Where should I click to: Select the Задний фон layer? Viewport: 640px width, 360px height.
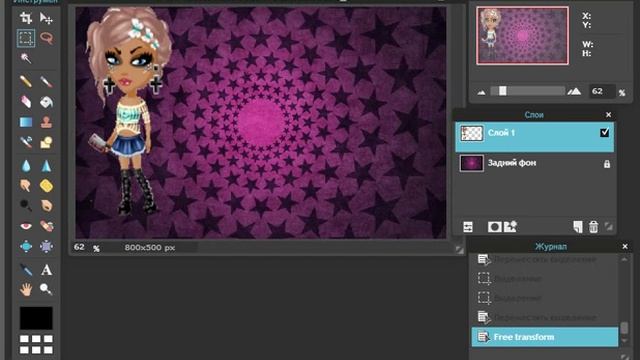coord(534,163)
